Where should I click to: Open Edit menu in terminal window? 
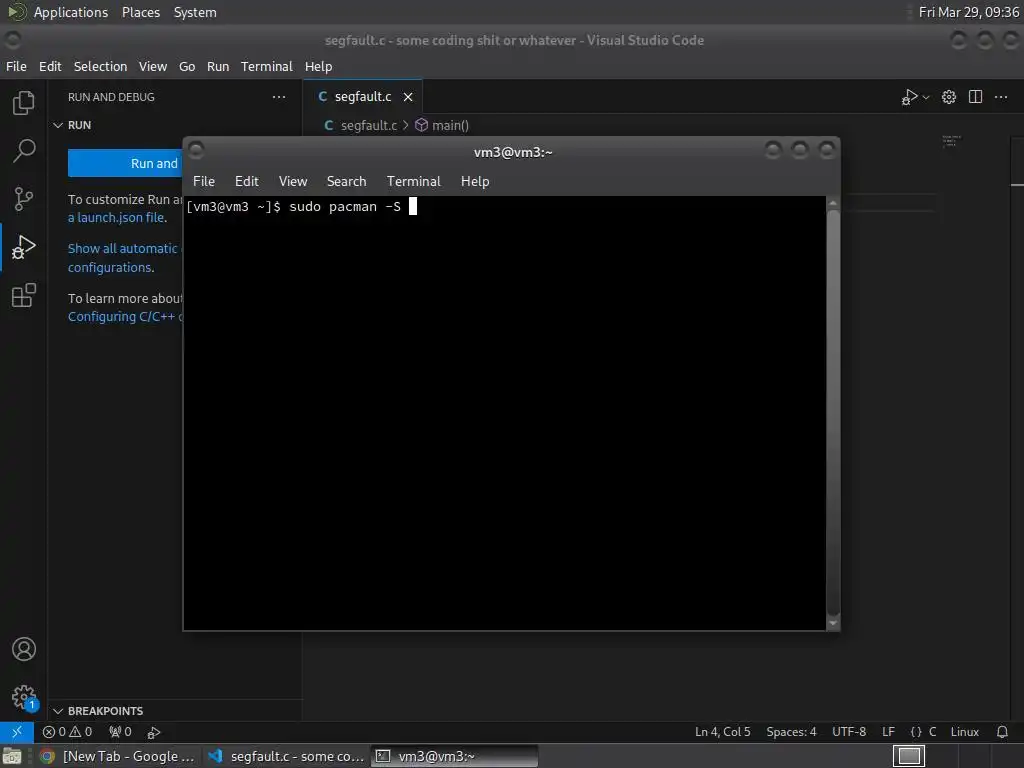pyautogui.click(x=247, y=182)
